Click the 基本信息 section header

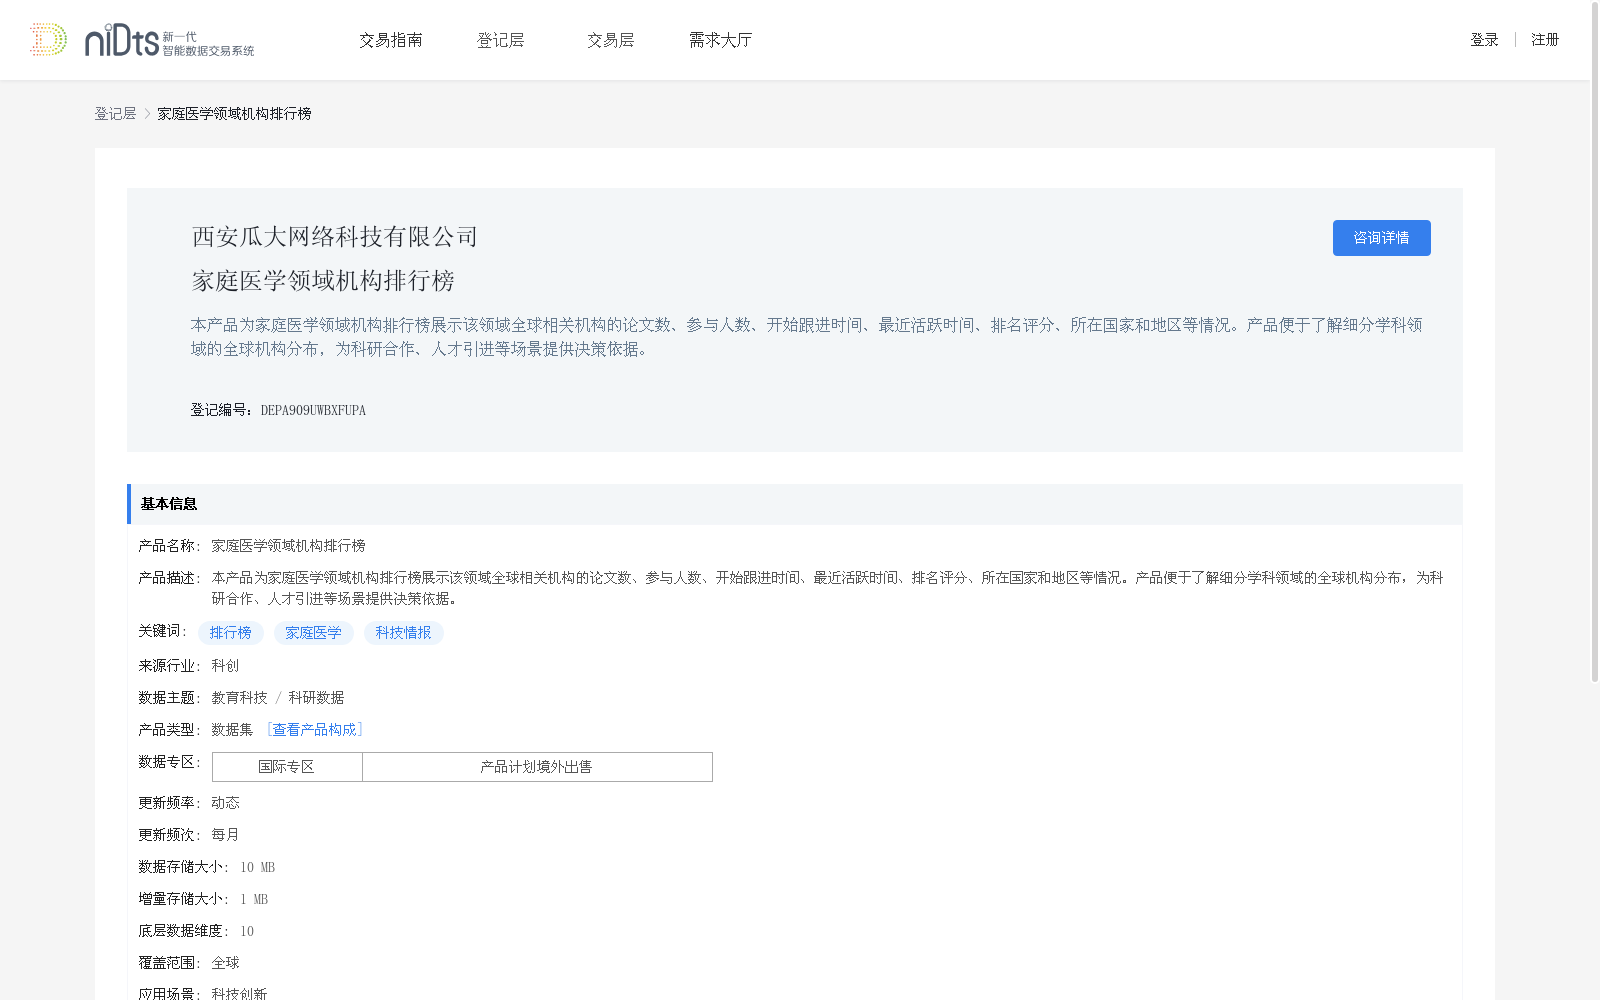point(169,504)
